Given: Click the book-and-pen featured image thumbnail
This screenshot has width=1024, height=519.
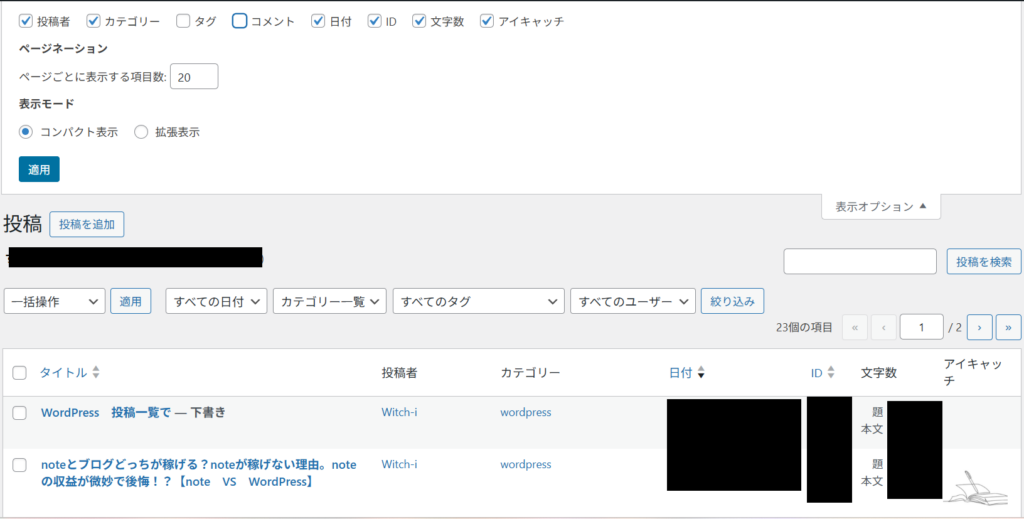Looking at the screenshot, I should [x=977, y=487].
